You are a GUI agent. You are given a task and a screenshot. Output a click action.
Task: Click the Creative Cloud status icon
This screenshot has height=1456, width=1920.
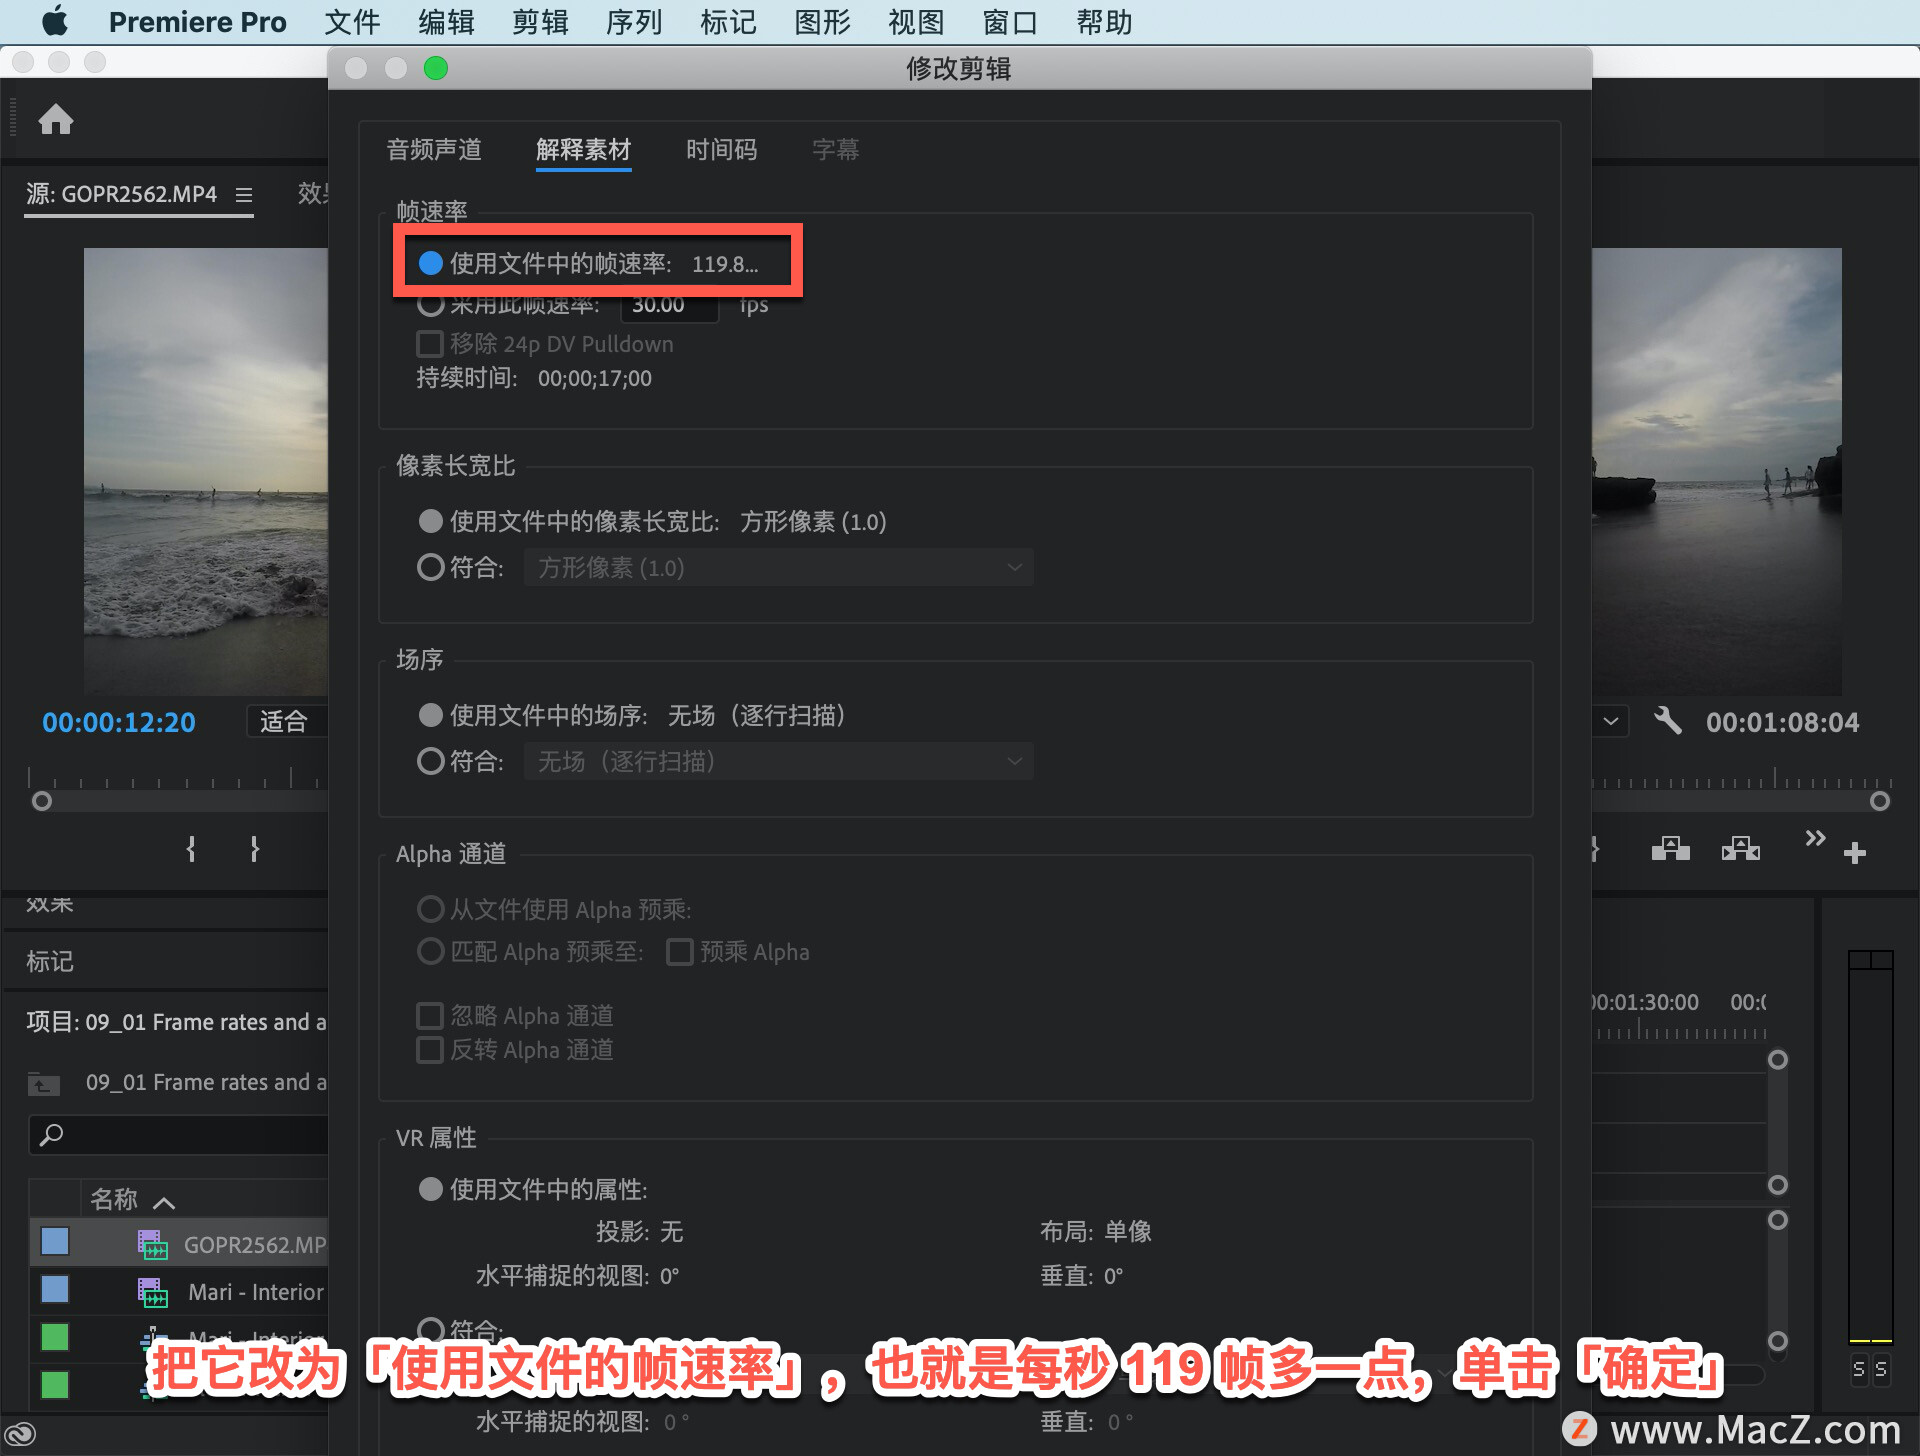coord(20,1435)
